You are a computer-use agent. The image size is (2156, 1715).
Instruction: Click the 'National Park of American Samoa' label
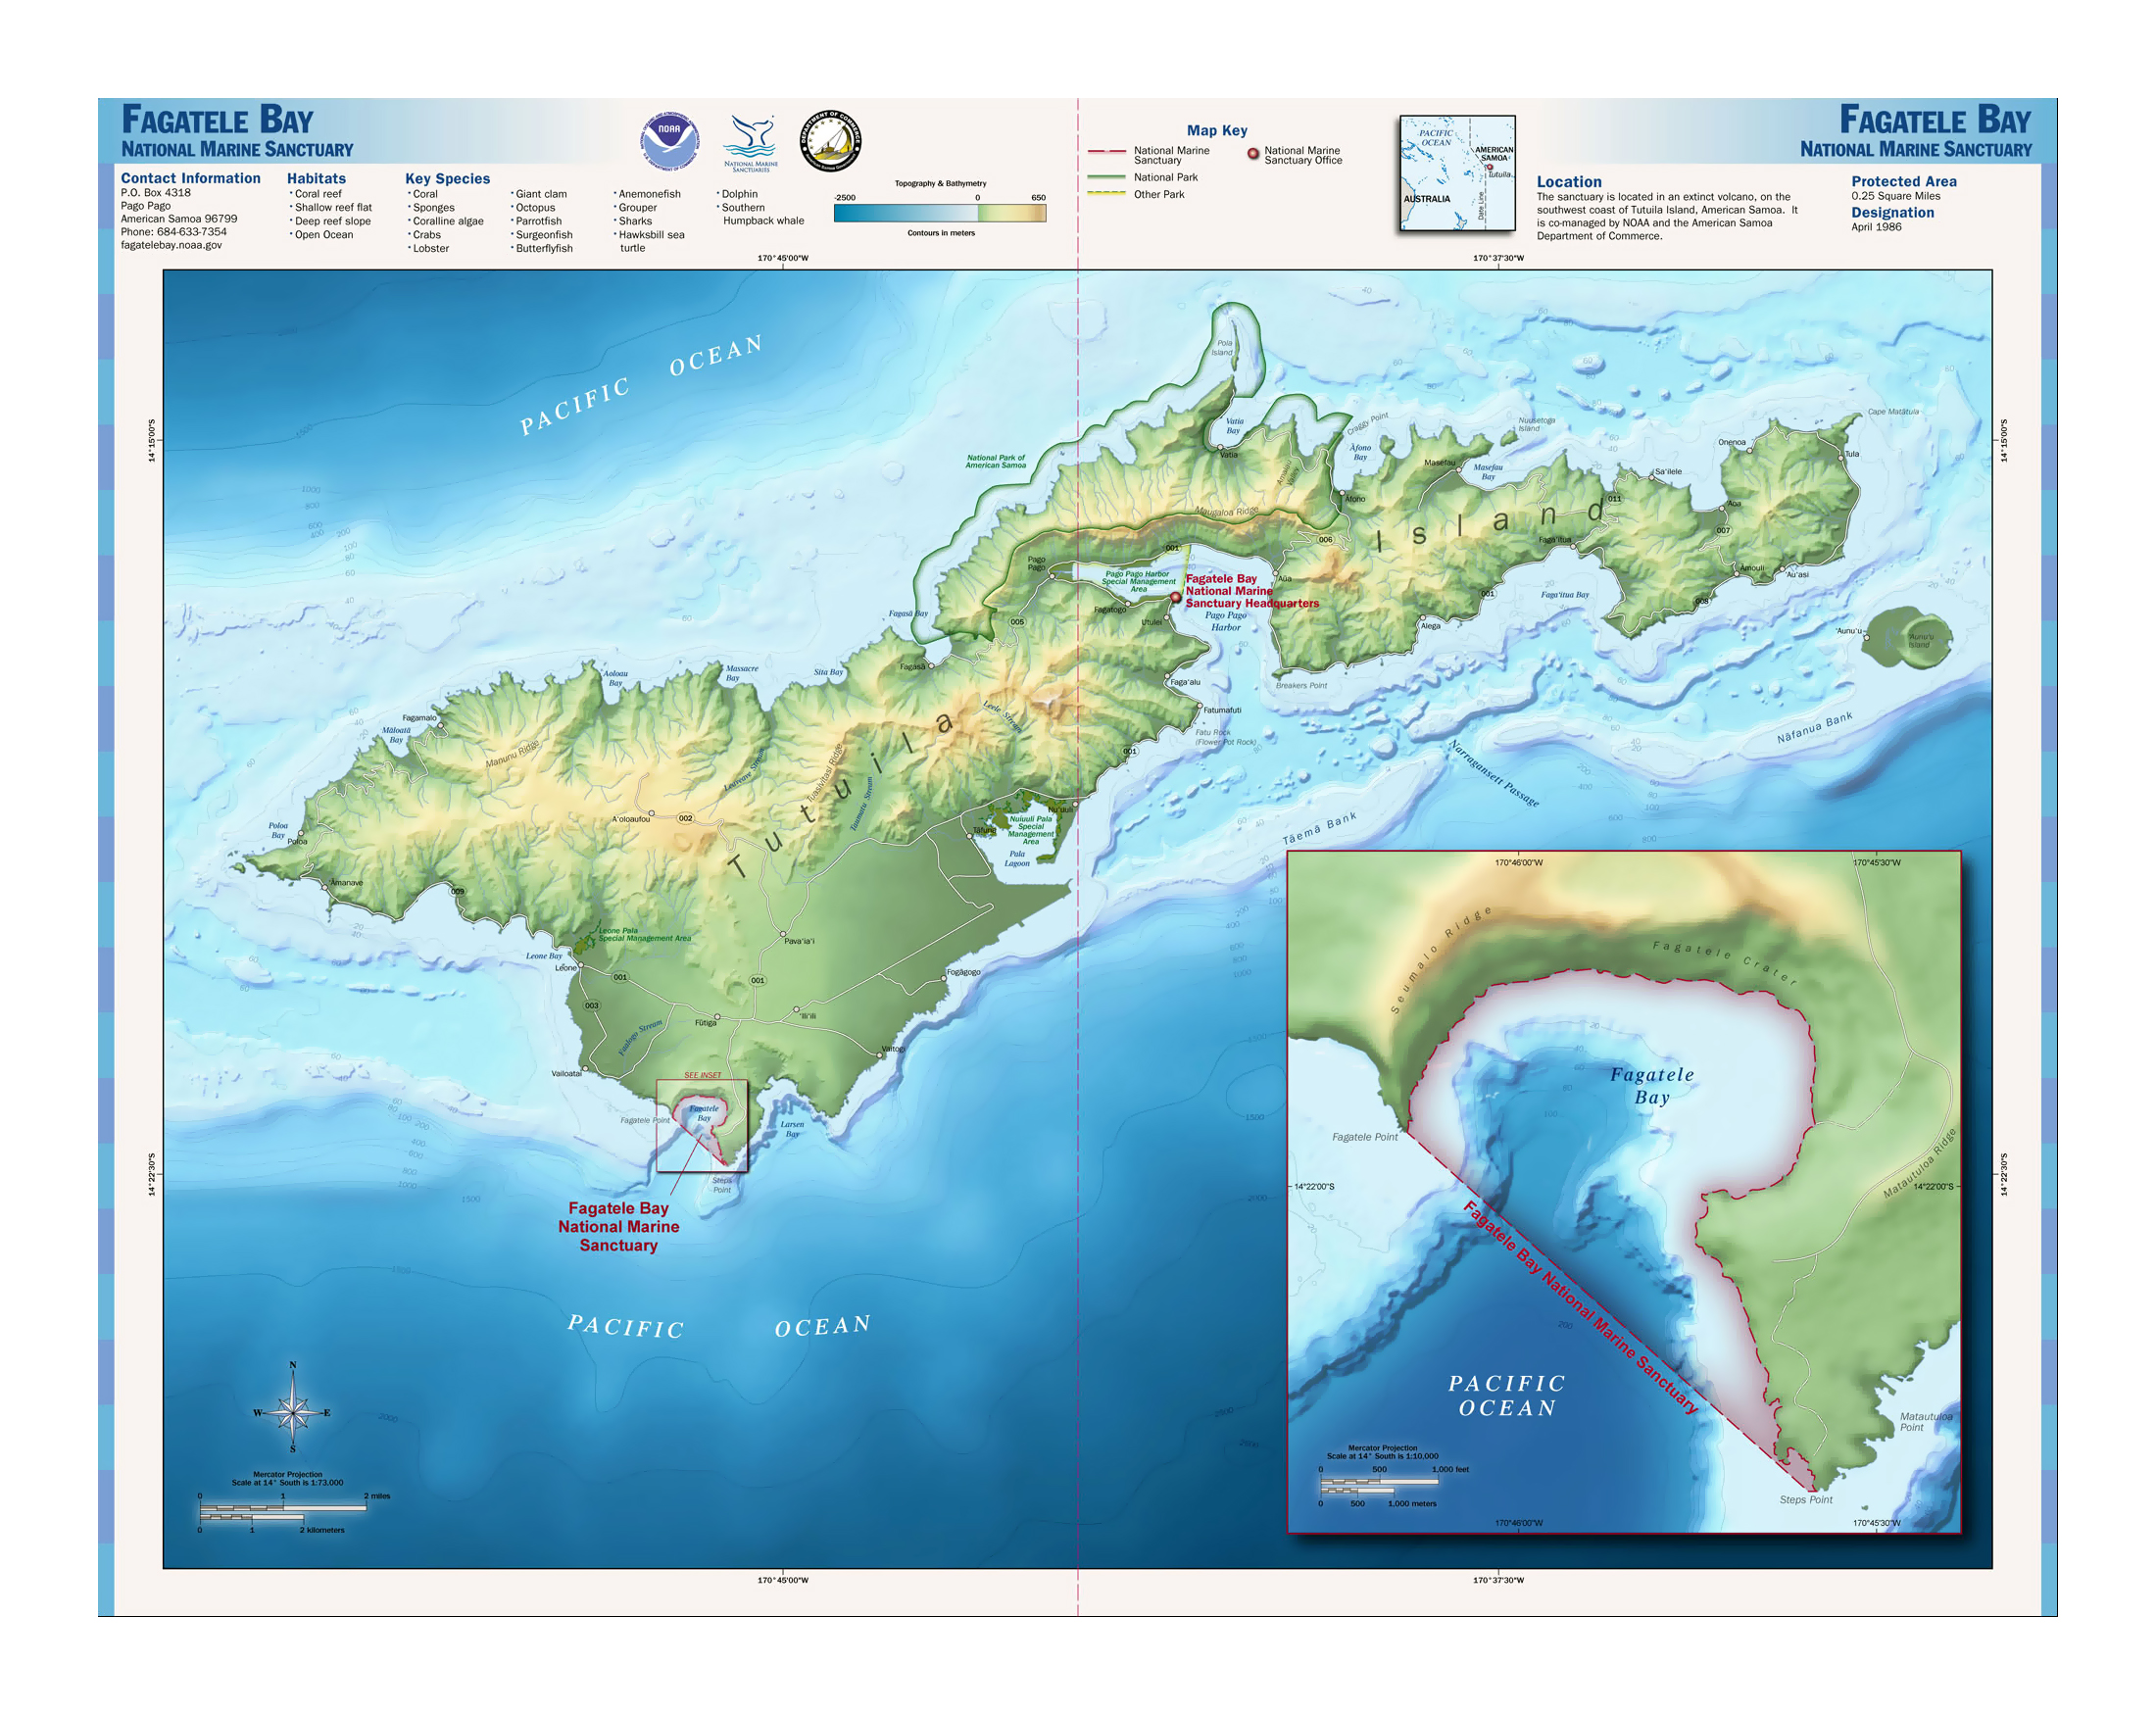995,461
